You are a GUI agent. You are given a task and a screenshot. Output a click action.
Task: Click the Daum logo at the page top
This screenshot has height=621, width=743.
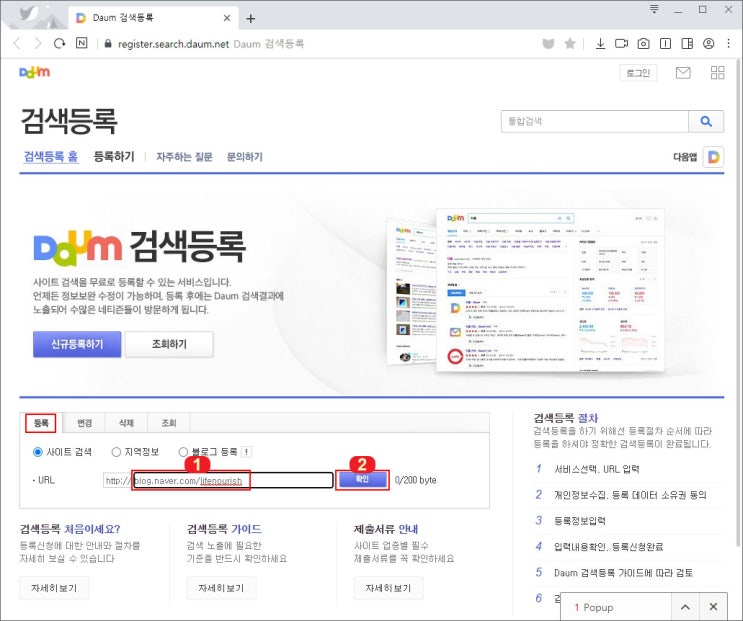tap(35, 72)
